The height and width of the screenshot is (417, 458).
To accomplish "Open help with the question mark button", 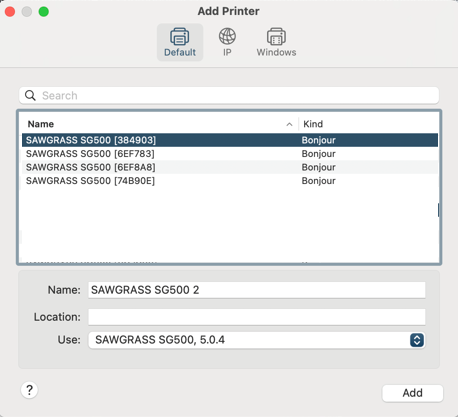I will pyautogui.click(x=29, y=390).
